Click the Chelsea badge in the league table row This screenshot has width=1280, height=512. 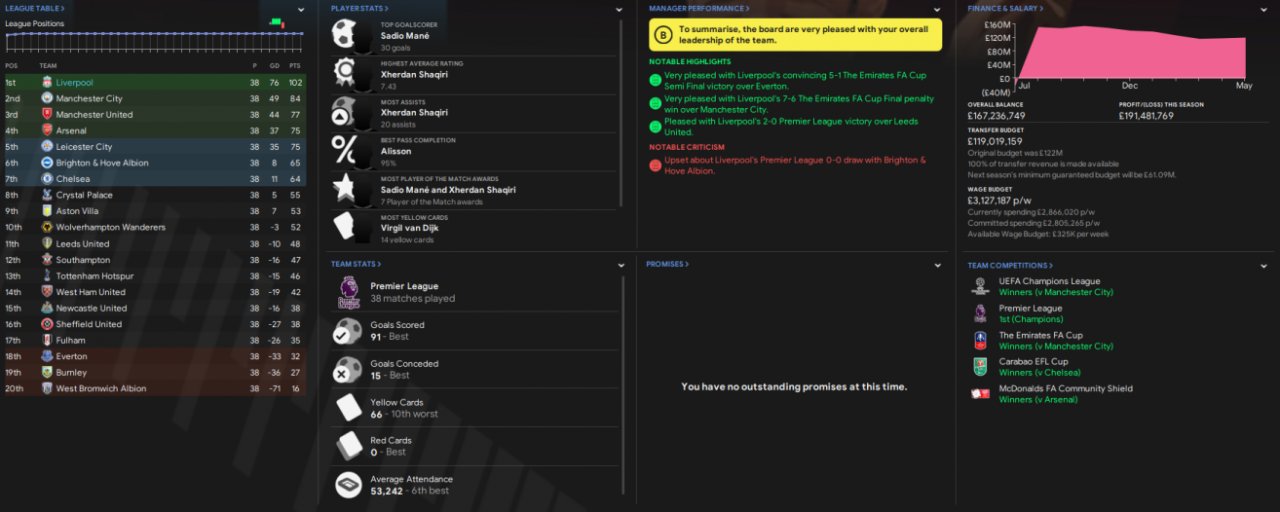[46, 179]
